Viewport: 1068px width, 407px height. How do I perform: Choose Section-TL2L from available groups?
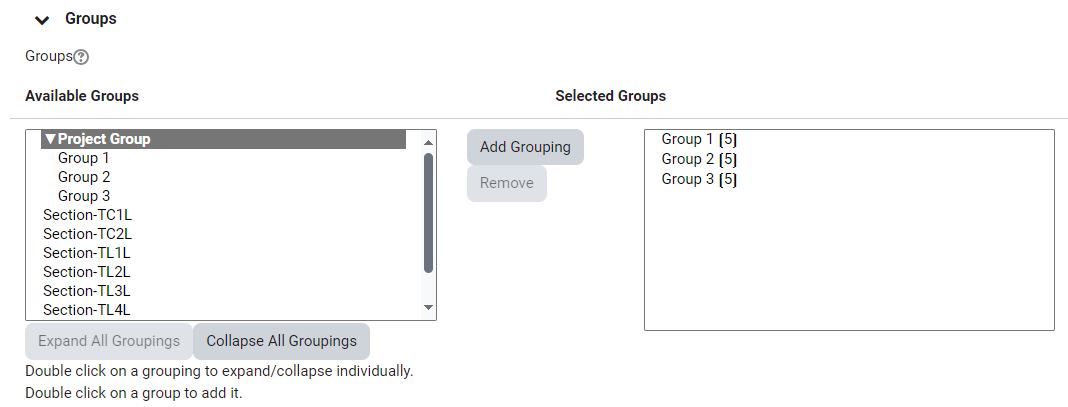click(87, 272)
